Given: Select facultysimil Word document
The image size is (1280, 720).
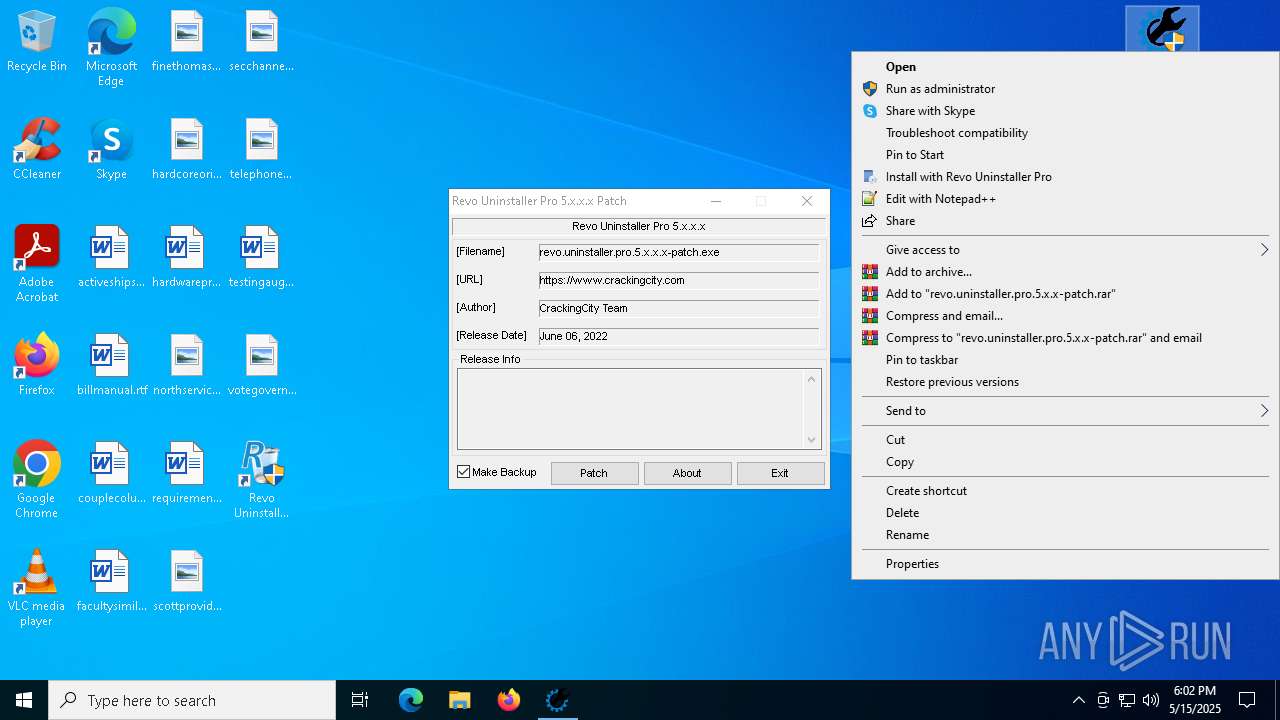Looking at the screenshot, I should pyautogui.click(x=111, y=582).
